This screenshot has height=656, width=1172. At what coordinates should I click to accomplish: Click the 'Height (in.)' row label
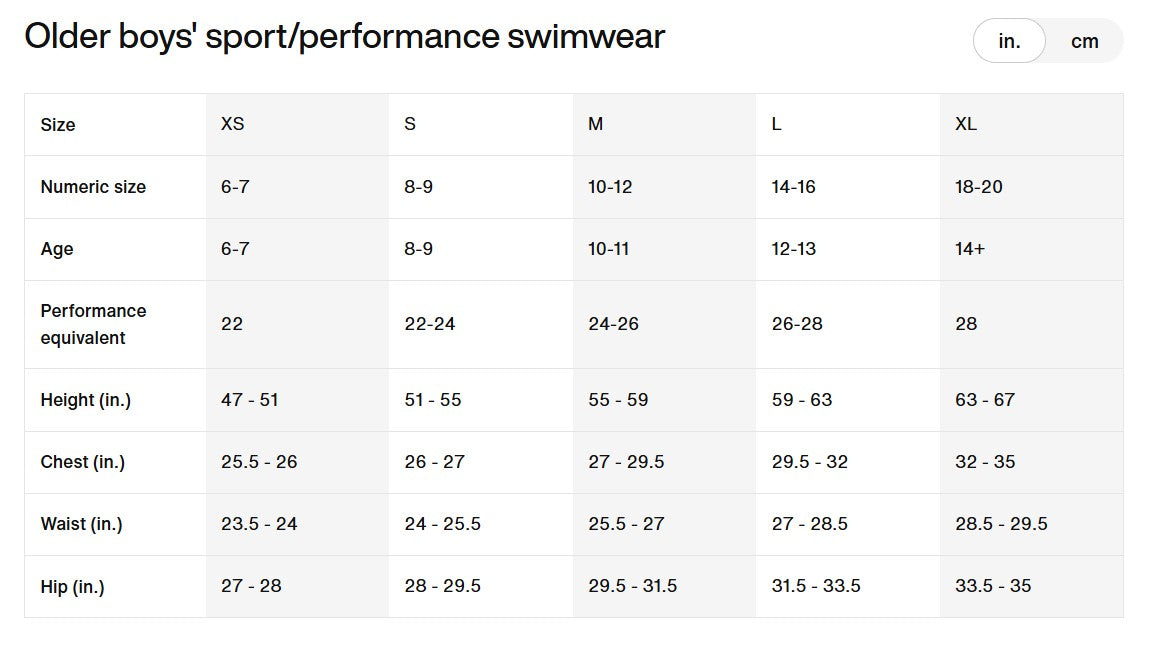coord(86,400)
